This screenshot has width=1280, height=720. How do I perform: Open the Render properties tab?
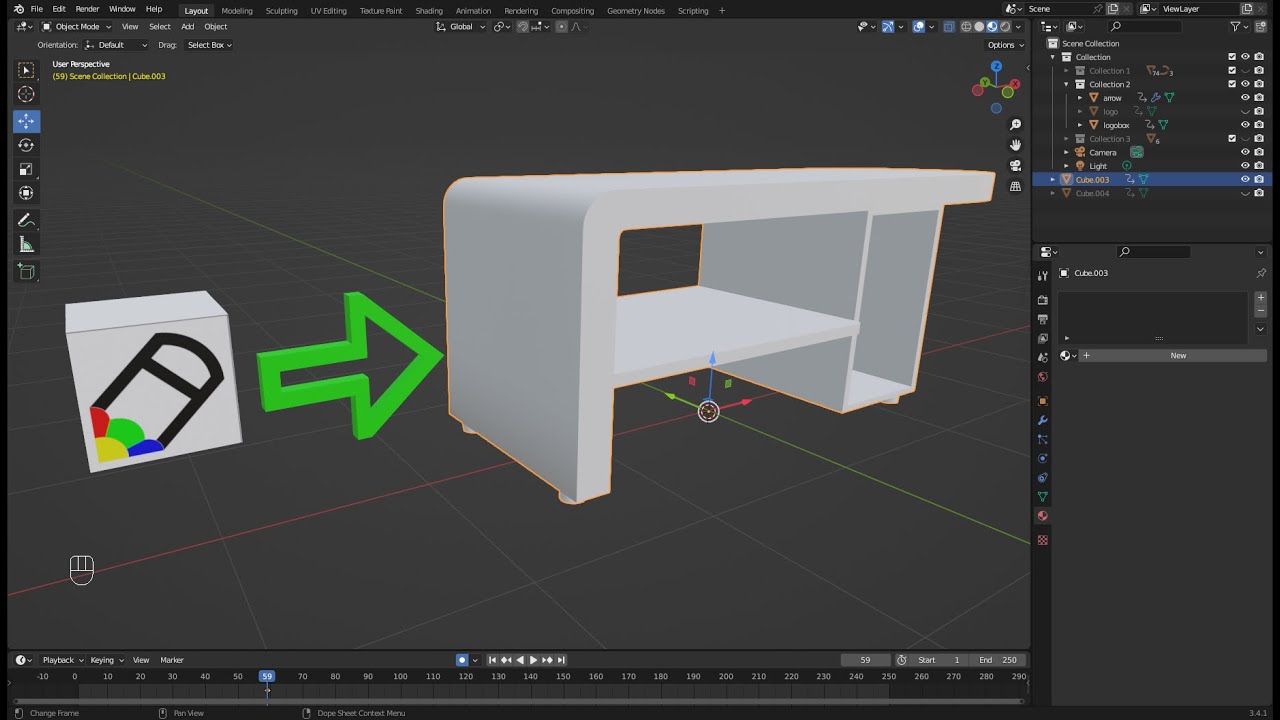(x=1043, y=300)
